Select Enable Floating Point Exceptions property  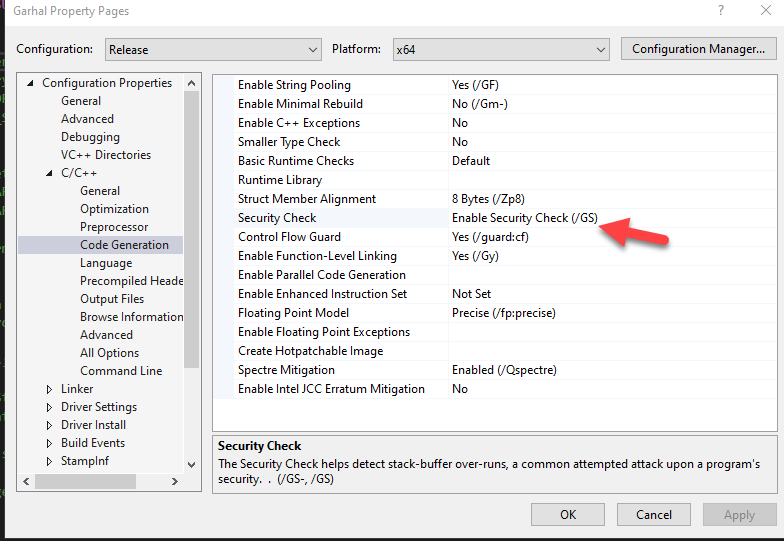pos(324,332)
